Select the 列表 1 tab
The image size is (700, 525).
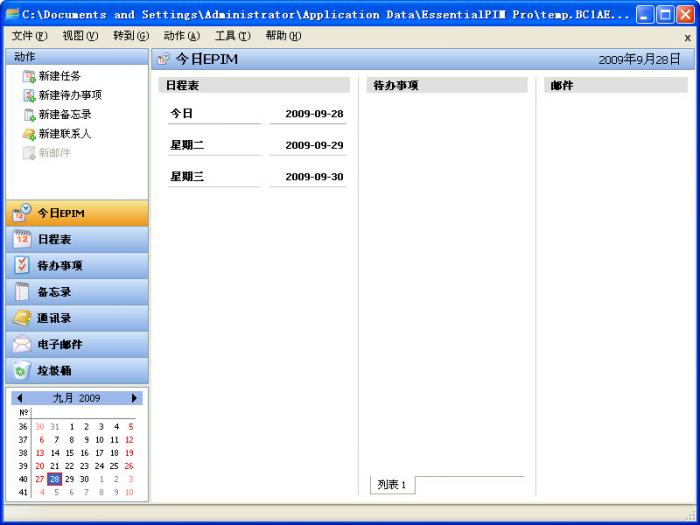point(392,485)
